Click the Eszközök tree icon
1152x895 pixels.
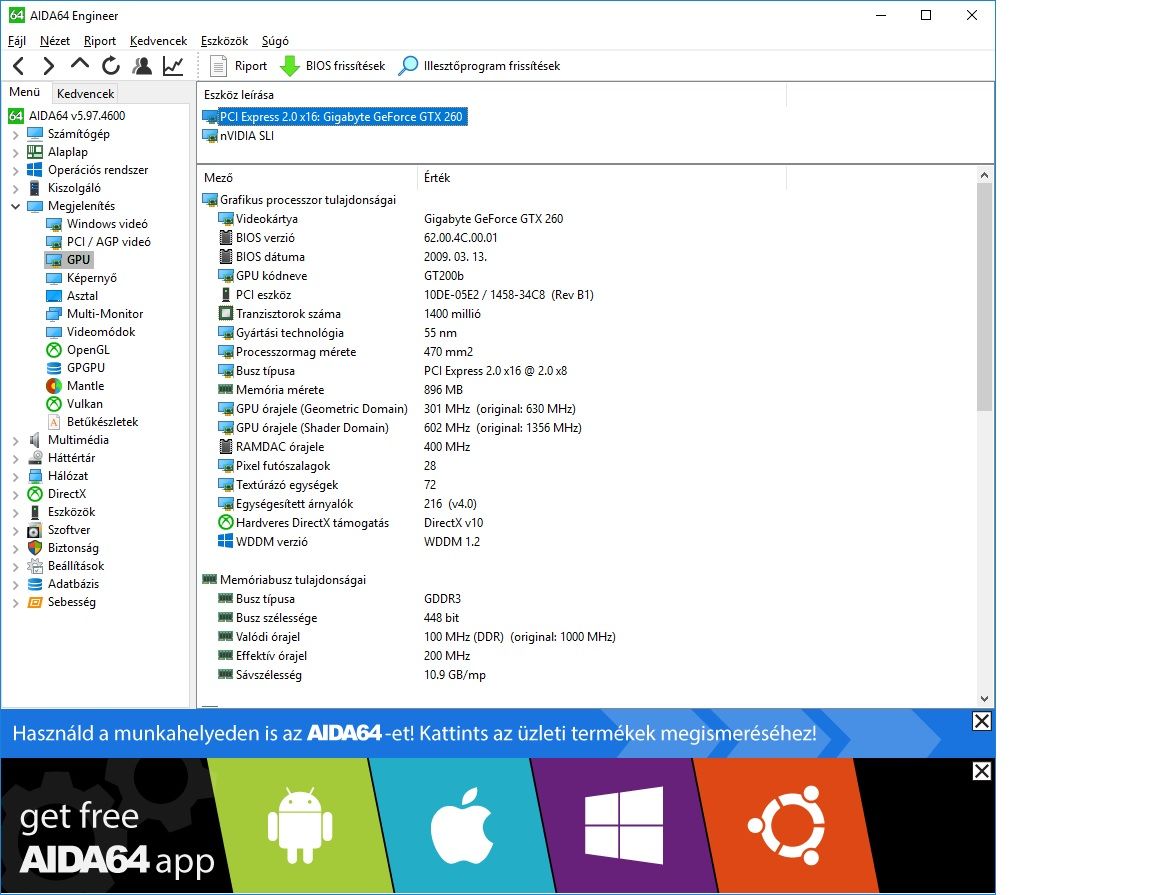(x=35, y=512)
